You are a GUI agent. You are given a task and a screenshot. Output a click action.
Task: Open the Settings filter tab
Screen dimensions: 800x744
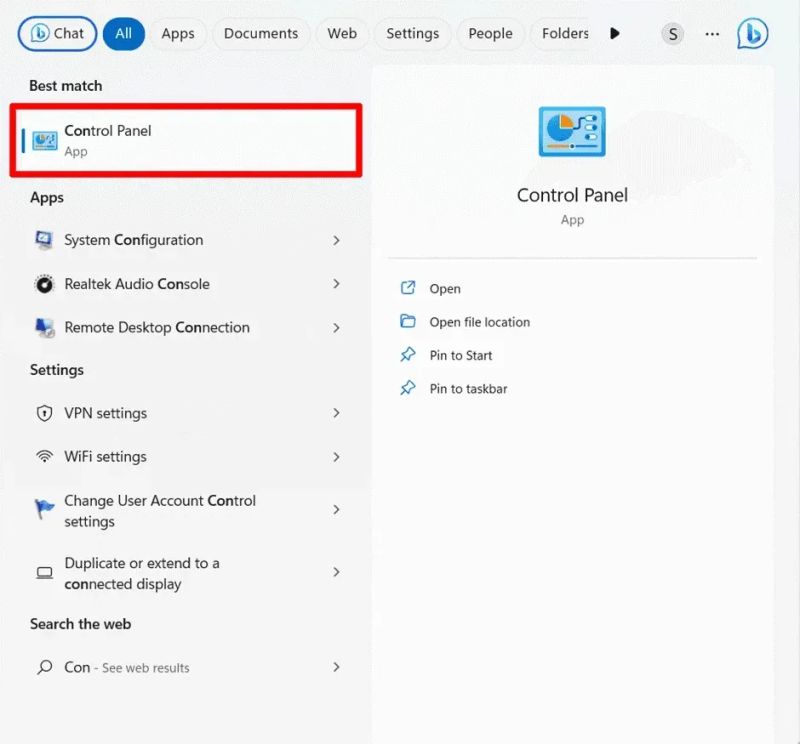[412, 33]
